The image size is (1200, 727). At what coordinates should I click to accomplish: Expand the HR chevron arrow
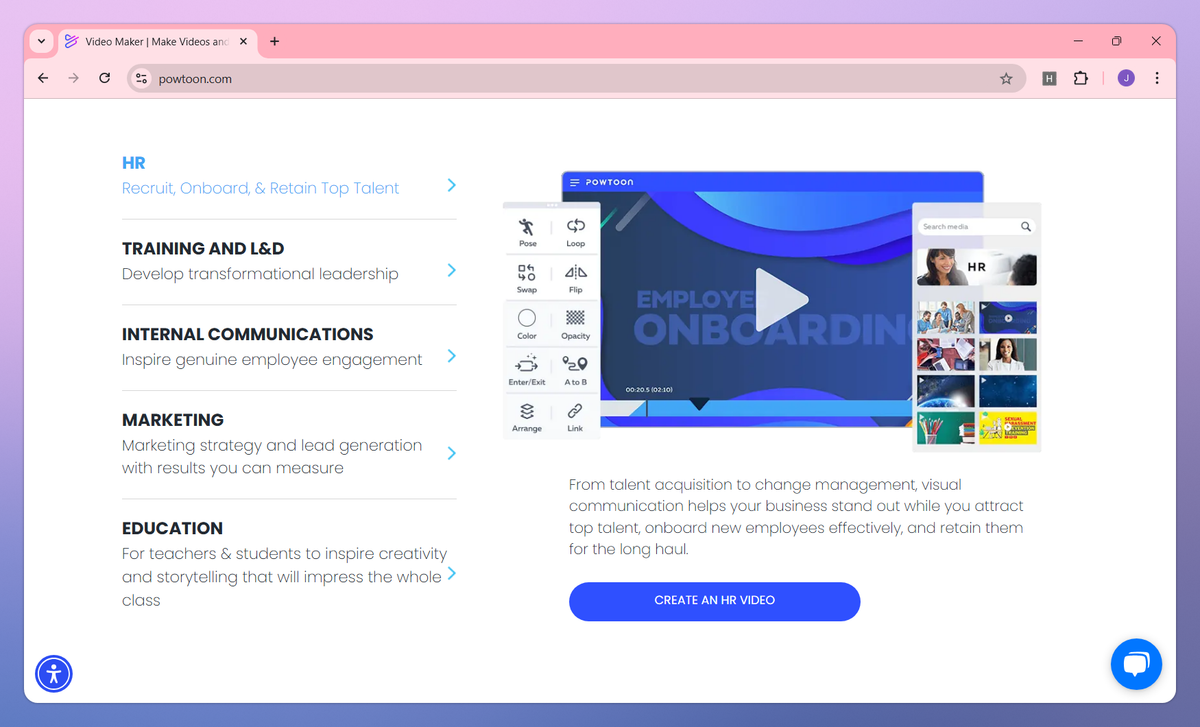[x=452, y=185]
